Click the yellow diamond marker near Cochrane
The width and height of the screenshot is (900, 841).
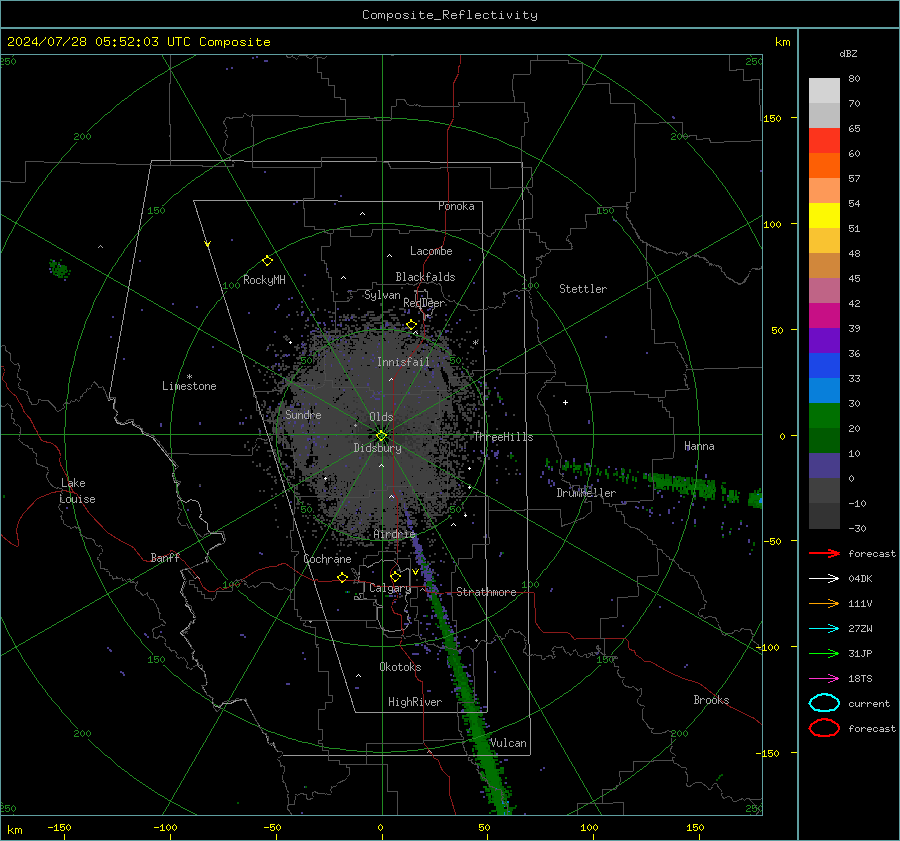click(342, 577)
